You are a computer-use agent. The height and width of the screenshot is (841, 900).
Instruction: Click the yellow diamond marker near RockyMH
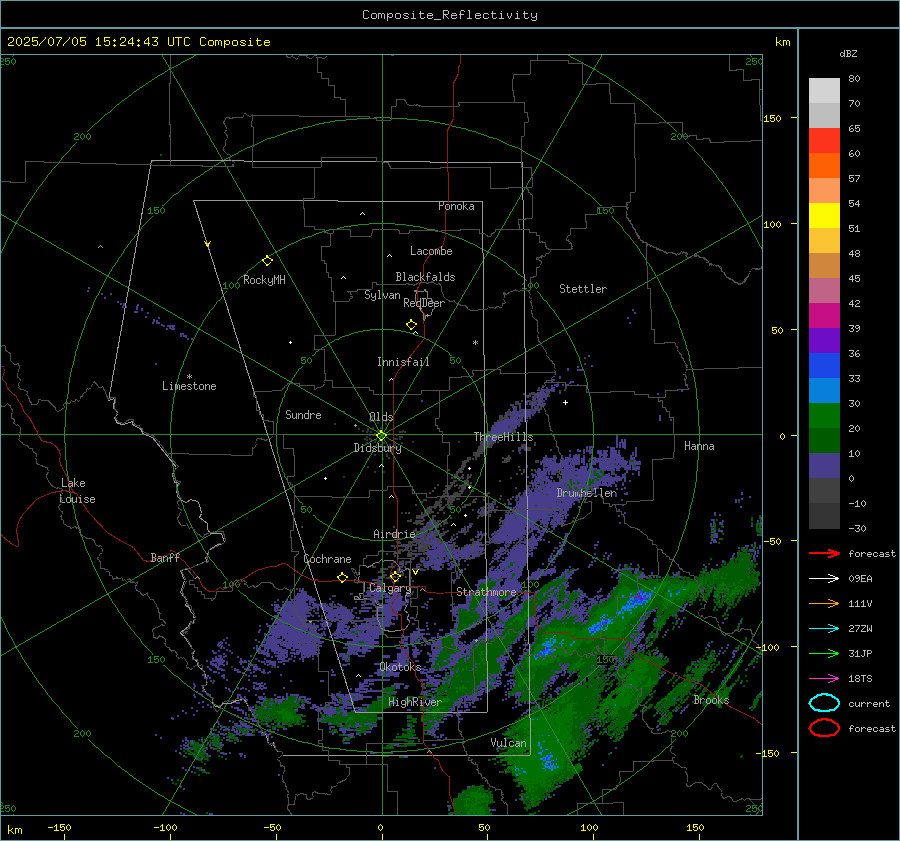click(267, 261)
